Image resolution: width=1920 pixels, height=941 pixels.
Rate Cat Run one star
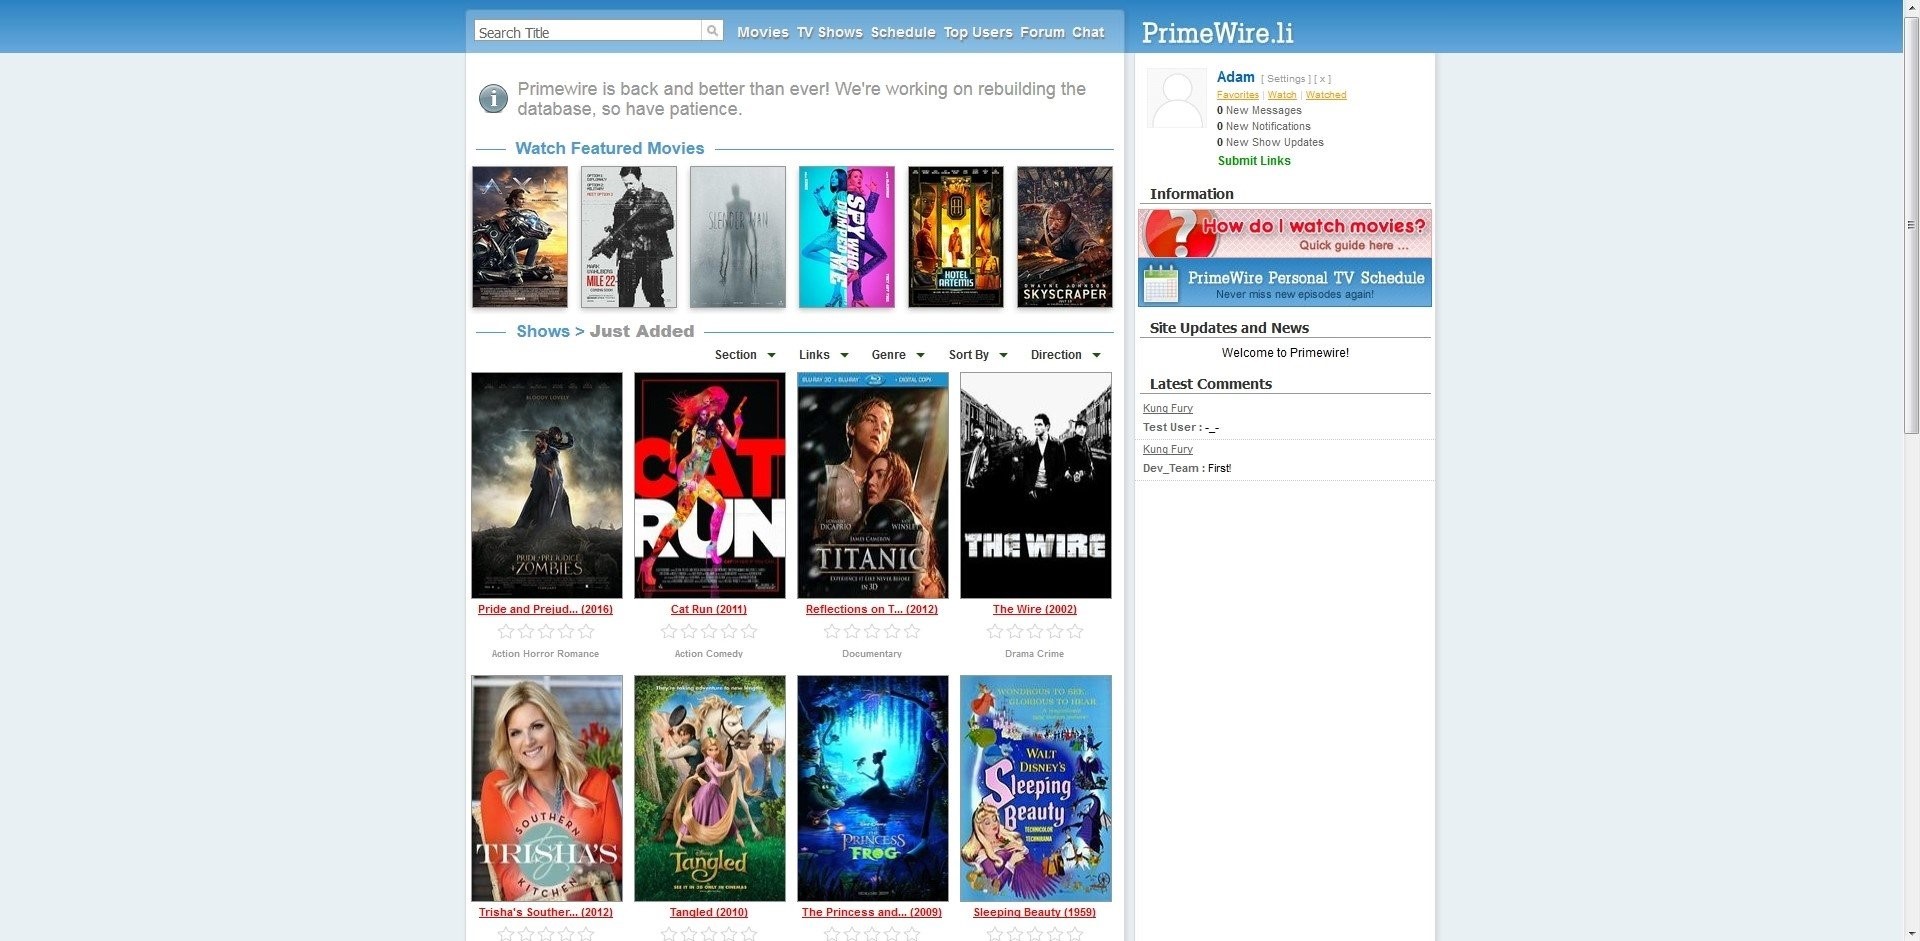(669, 631)
